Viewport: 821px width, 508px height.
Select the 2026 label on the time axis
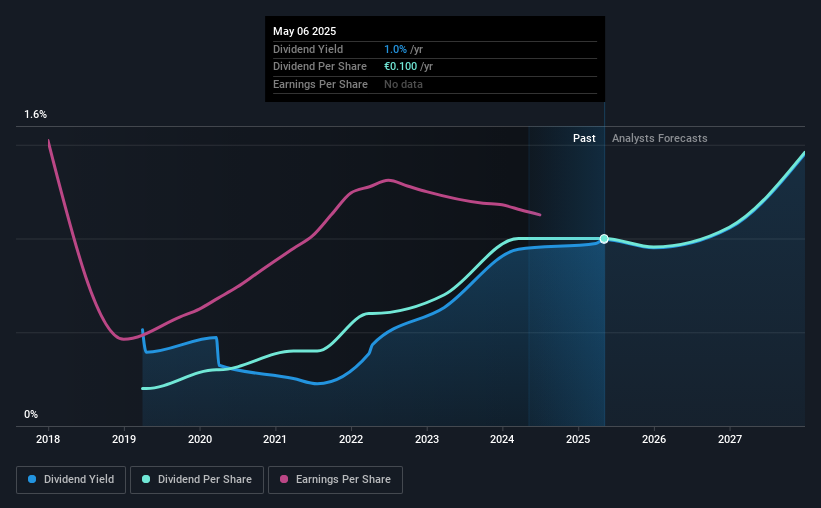pyautogui.click(x=654, y=439)
